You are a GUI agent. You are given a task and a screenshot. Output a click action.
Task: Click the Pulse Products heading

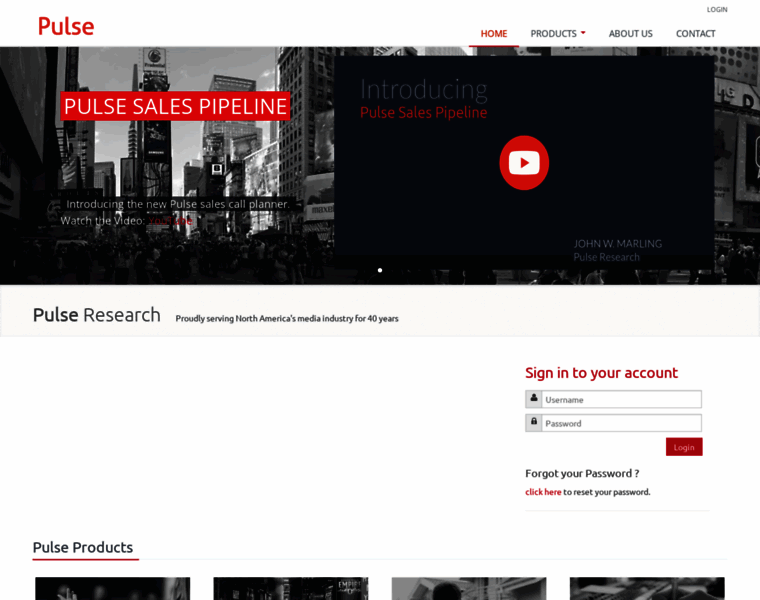tap(83, 547)
